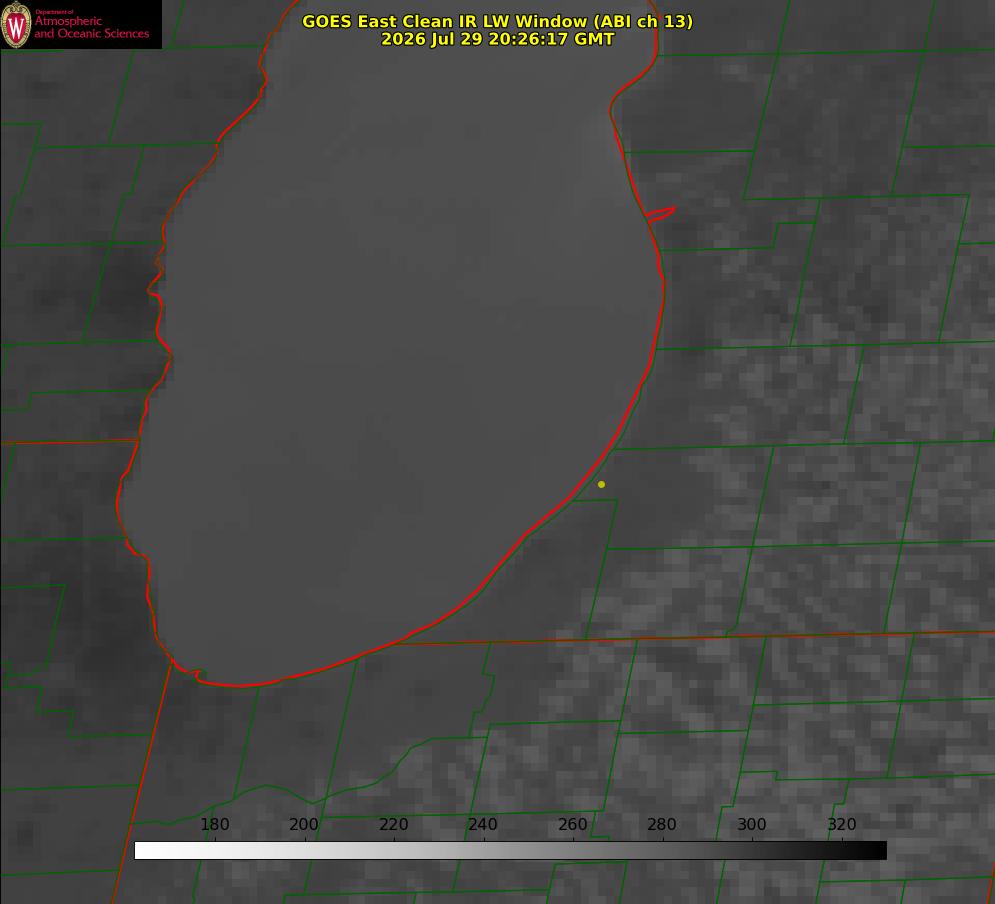Click the black end of the colorbar

point(876,850)
